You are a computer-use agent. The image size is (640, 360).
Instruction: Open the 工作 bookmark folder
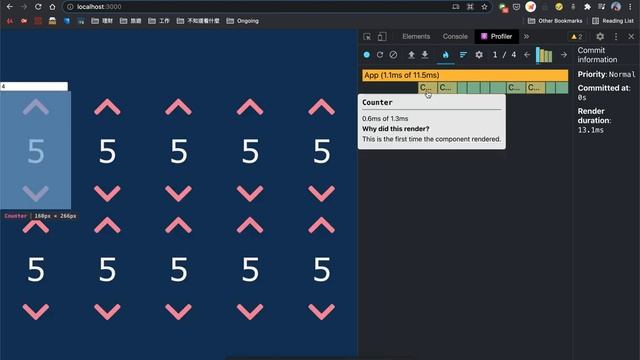pyautogui.click(x=159, y=21)
